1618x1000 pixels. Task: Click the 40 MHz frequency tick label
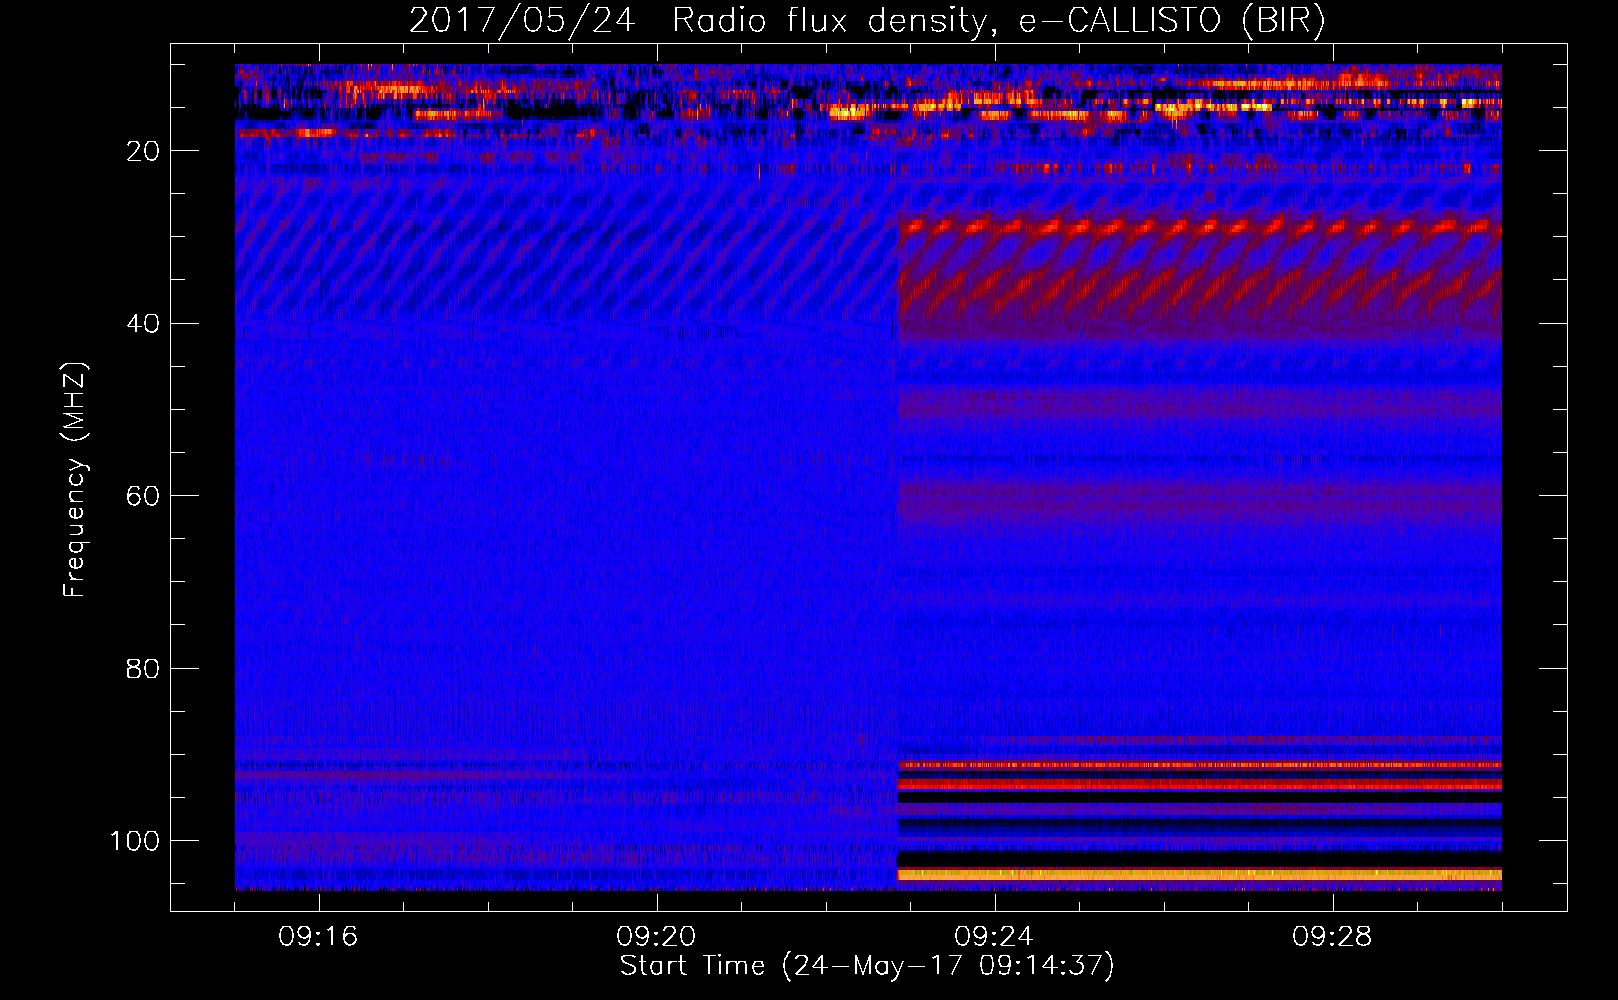[144, 324]
